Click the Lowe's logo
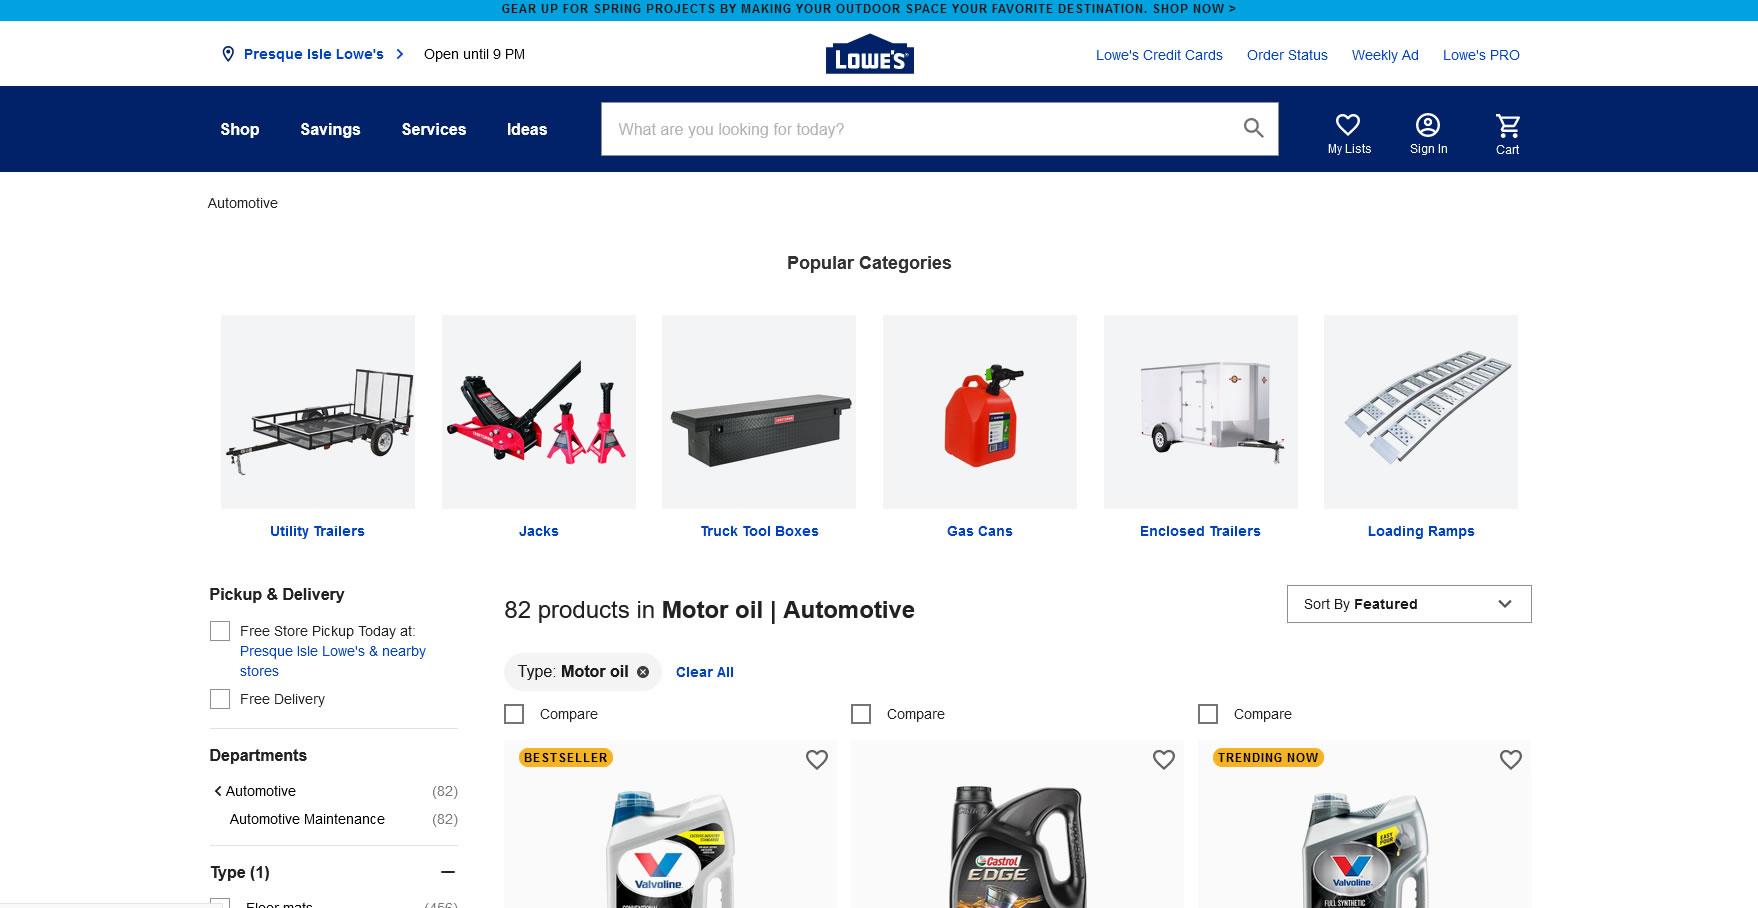 point(870,55)
